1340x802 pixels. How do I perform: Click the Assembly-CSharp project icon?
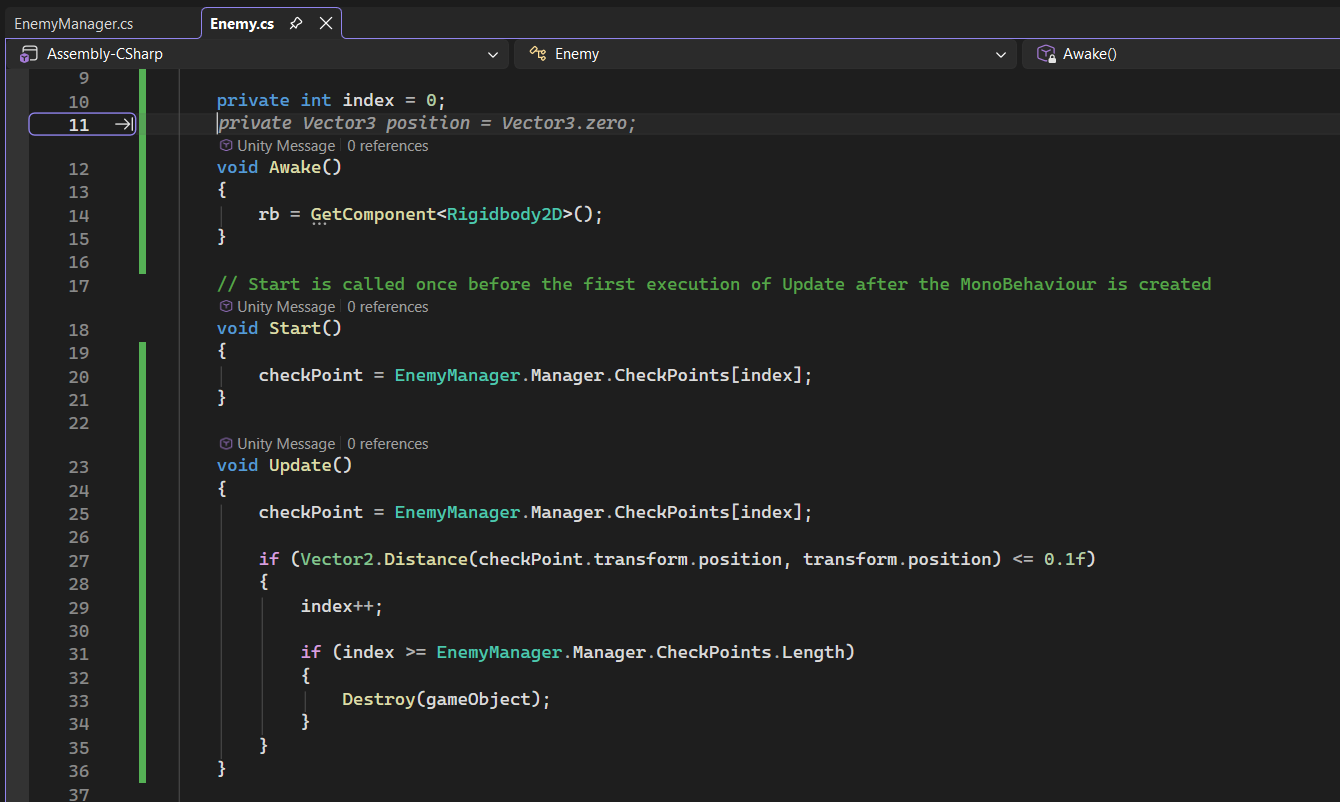tap(29, 54)
